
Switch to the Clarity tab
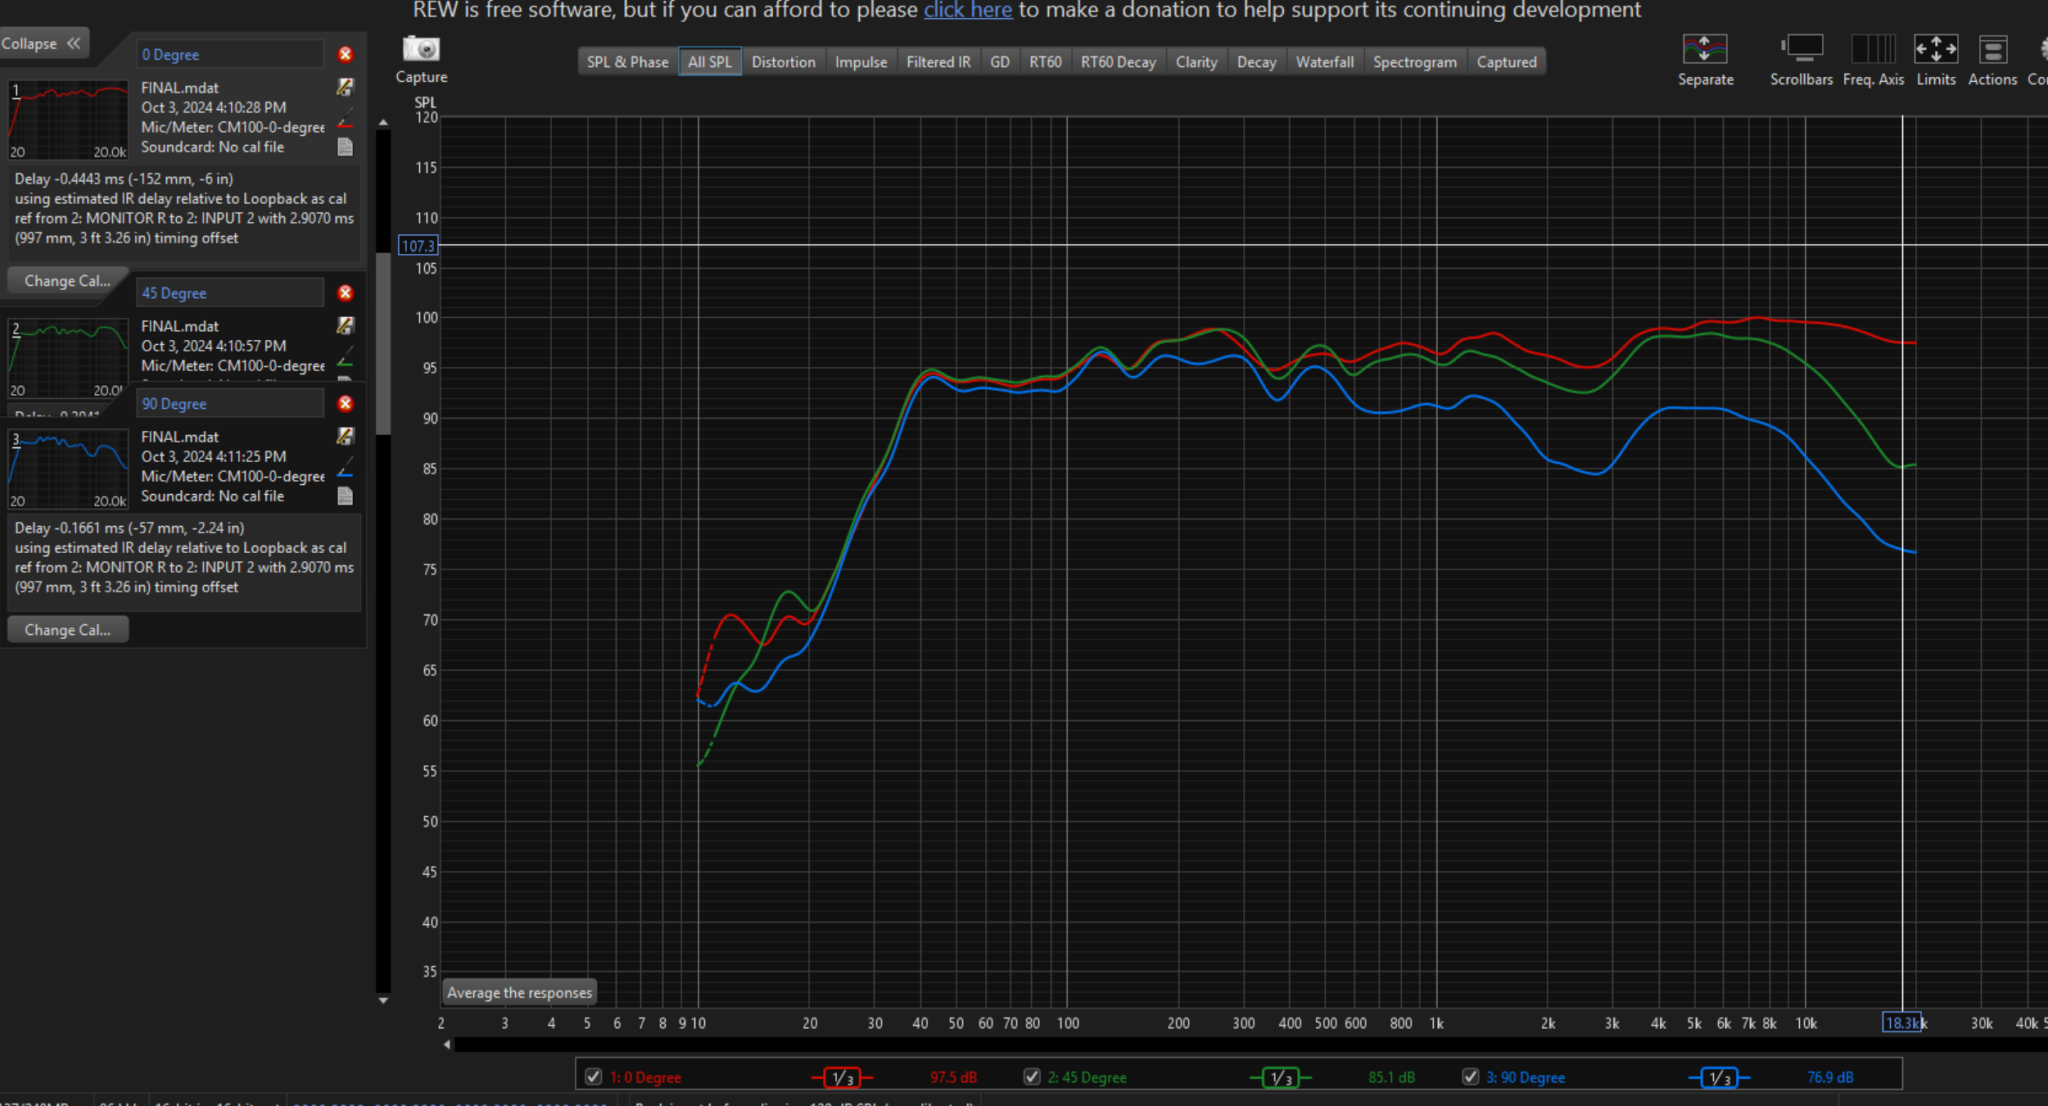point(1196,62)
